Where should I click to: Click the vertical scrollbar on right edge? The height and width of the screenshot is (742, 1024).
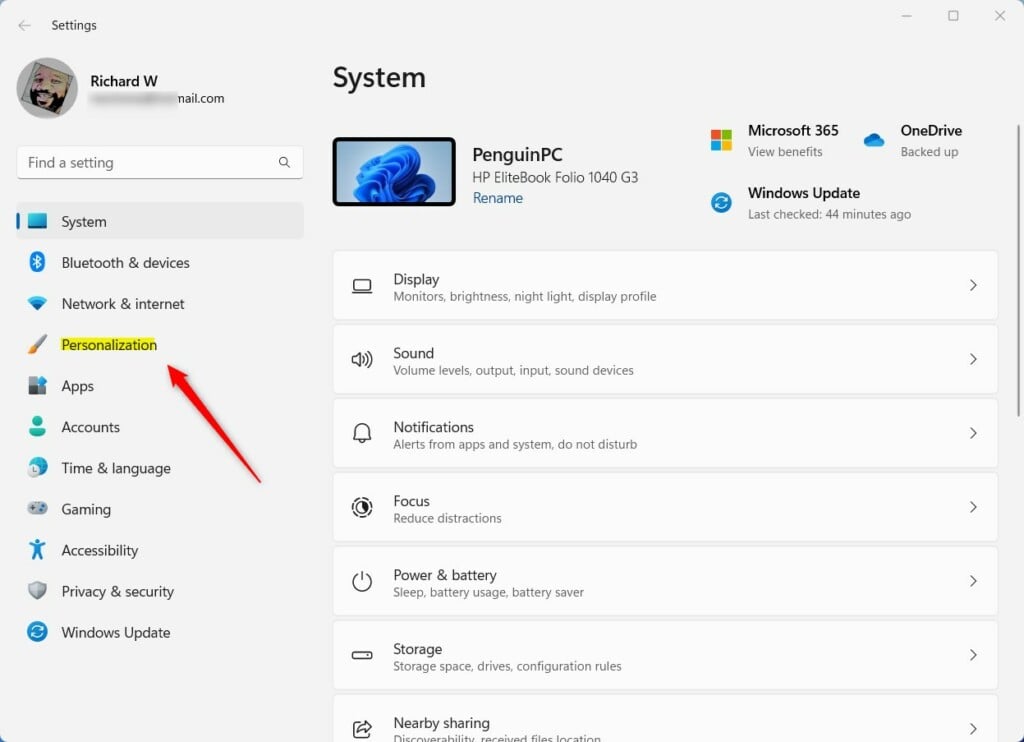(x=1019, y=271)
